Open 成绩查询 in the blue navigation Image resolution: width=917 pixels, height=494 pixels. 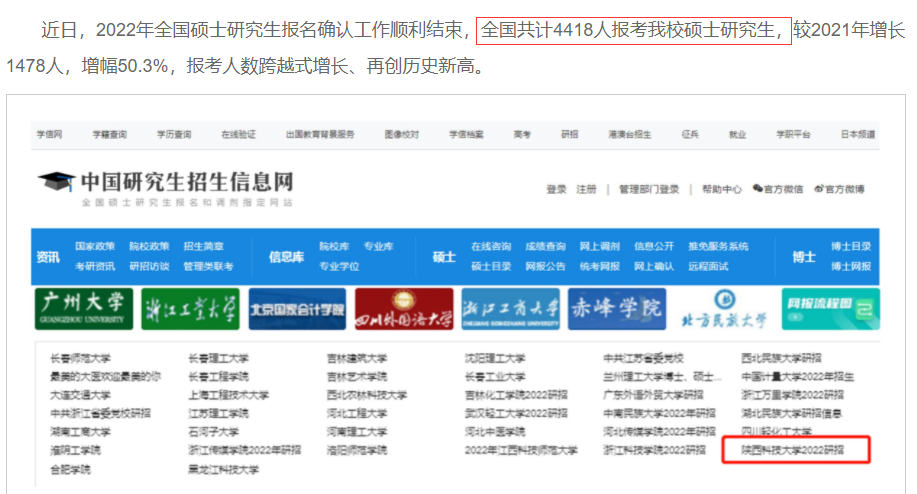tap(546, 247)
